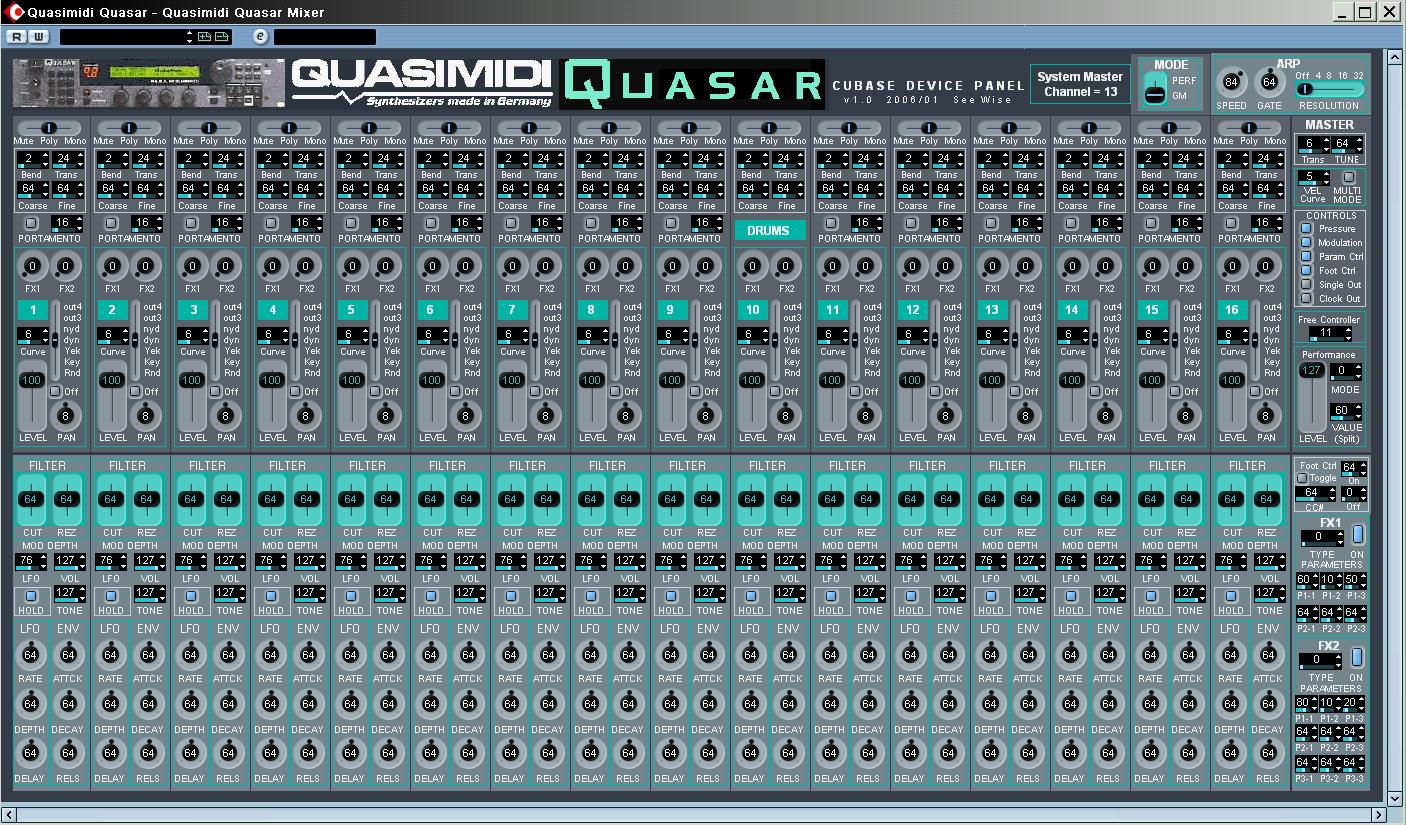Image resolution: width=1406 pixels, height=825 pixels.
Task: Open the preset selector dropdown arrows
Action: click(x=190, y=37)
